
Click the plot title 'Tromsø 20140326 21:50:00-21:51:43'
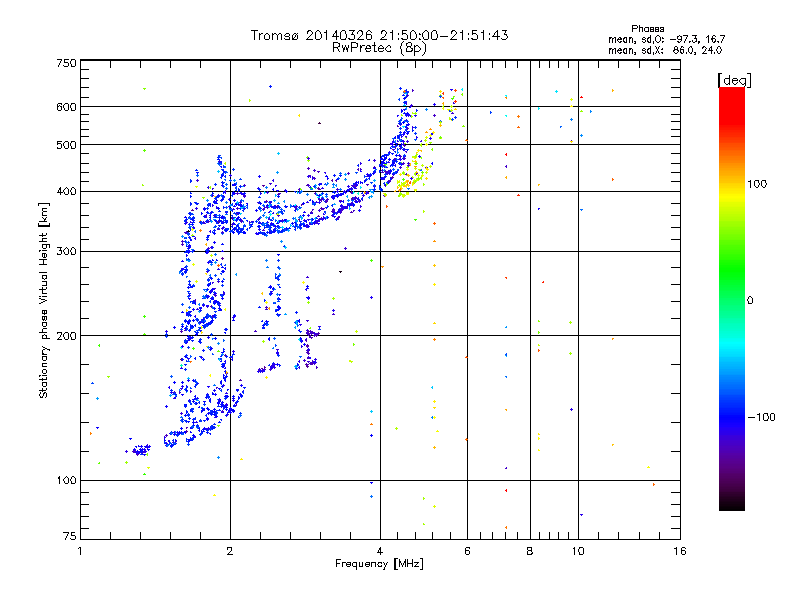coord(380,35)
